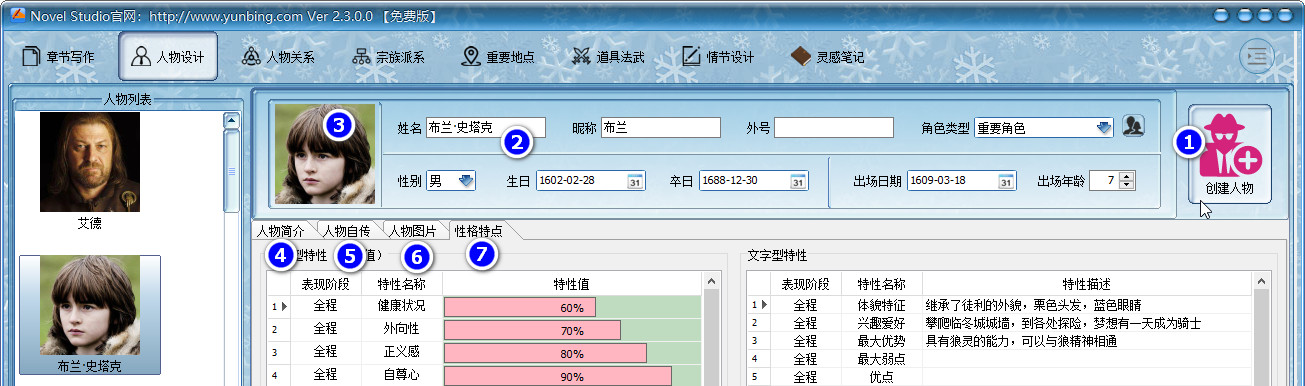Click the person icon beside 角色类型 dropdown
Image resolution: width=1305 pixels, height=386 pixels.
pos(1133,127)
